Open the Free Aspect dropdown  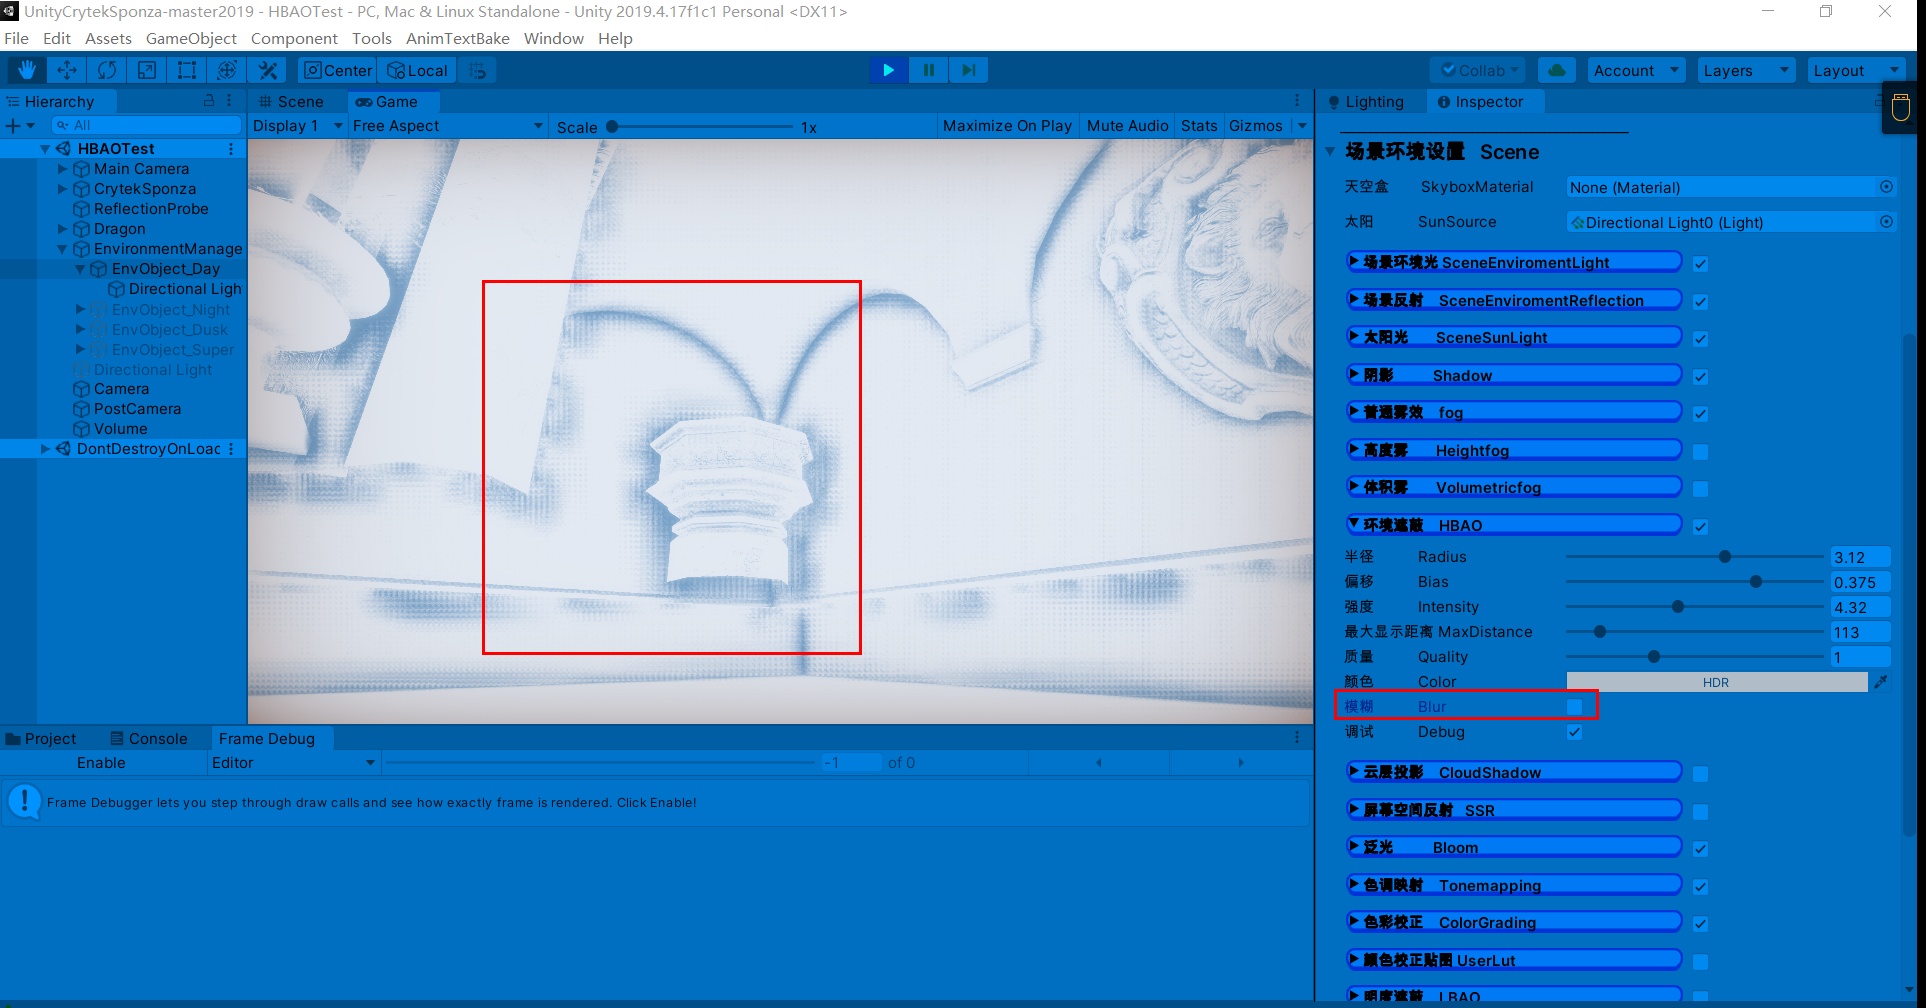(x=448, y=126)
